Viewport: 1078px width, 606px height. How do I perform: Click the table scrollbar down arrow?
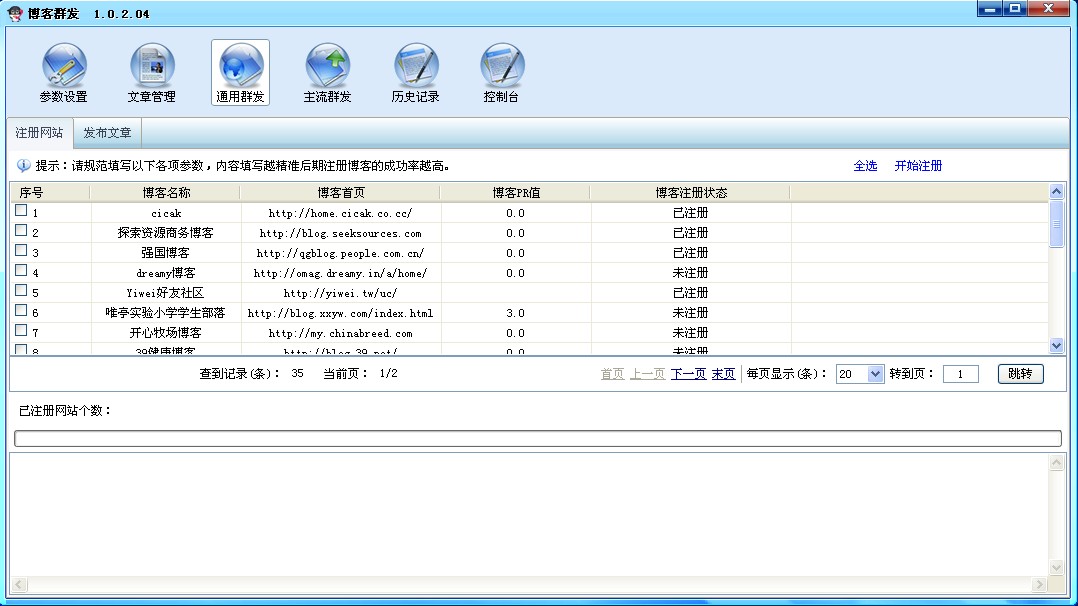[x=1057, y=345]
